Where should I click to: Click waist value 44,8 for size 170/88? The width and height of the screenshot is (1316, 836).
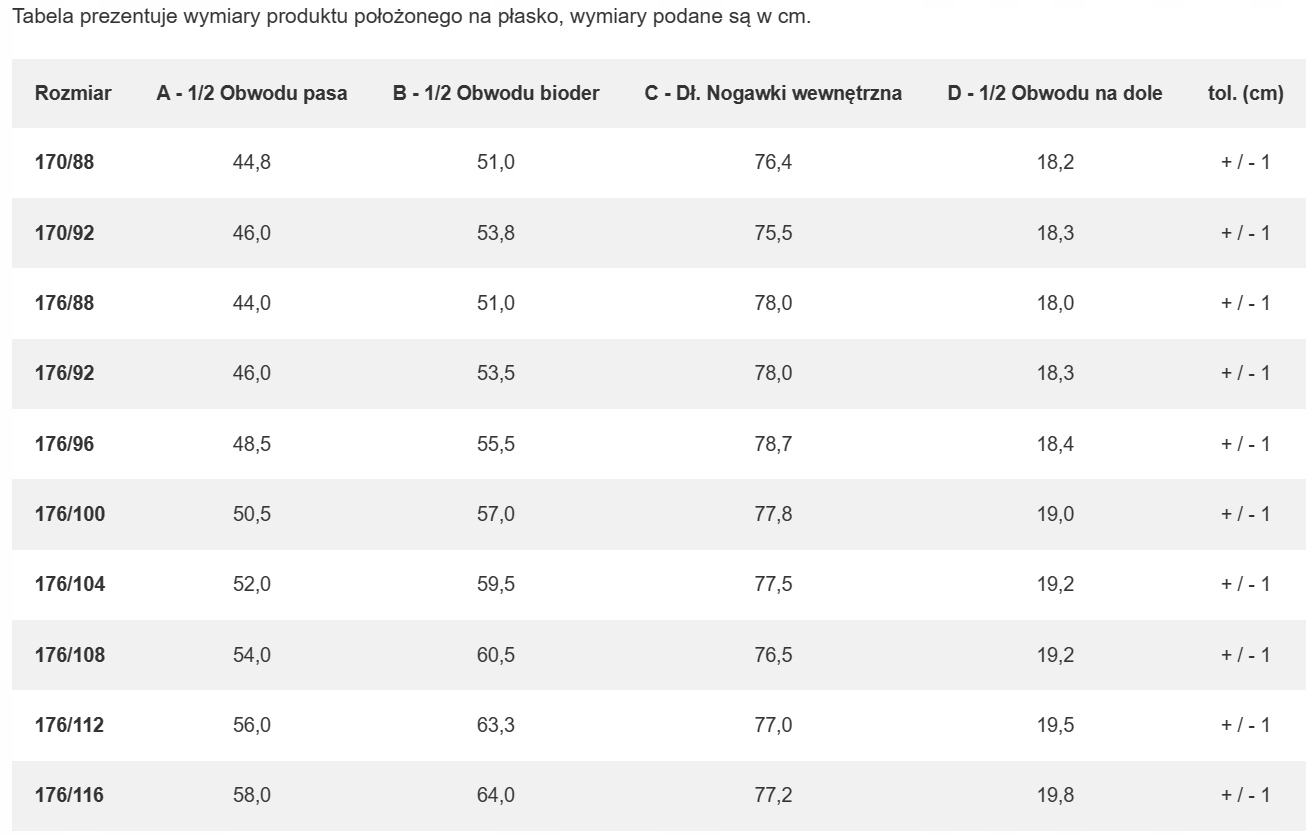point(252,162)
